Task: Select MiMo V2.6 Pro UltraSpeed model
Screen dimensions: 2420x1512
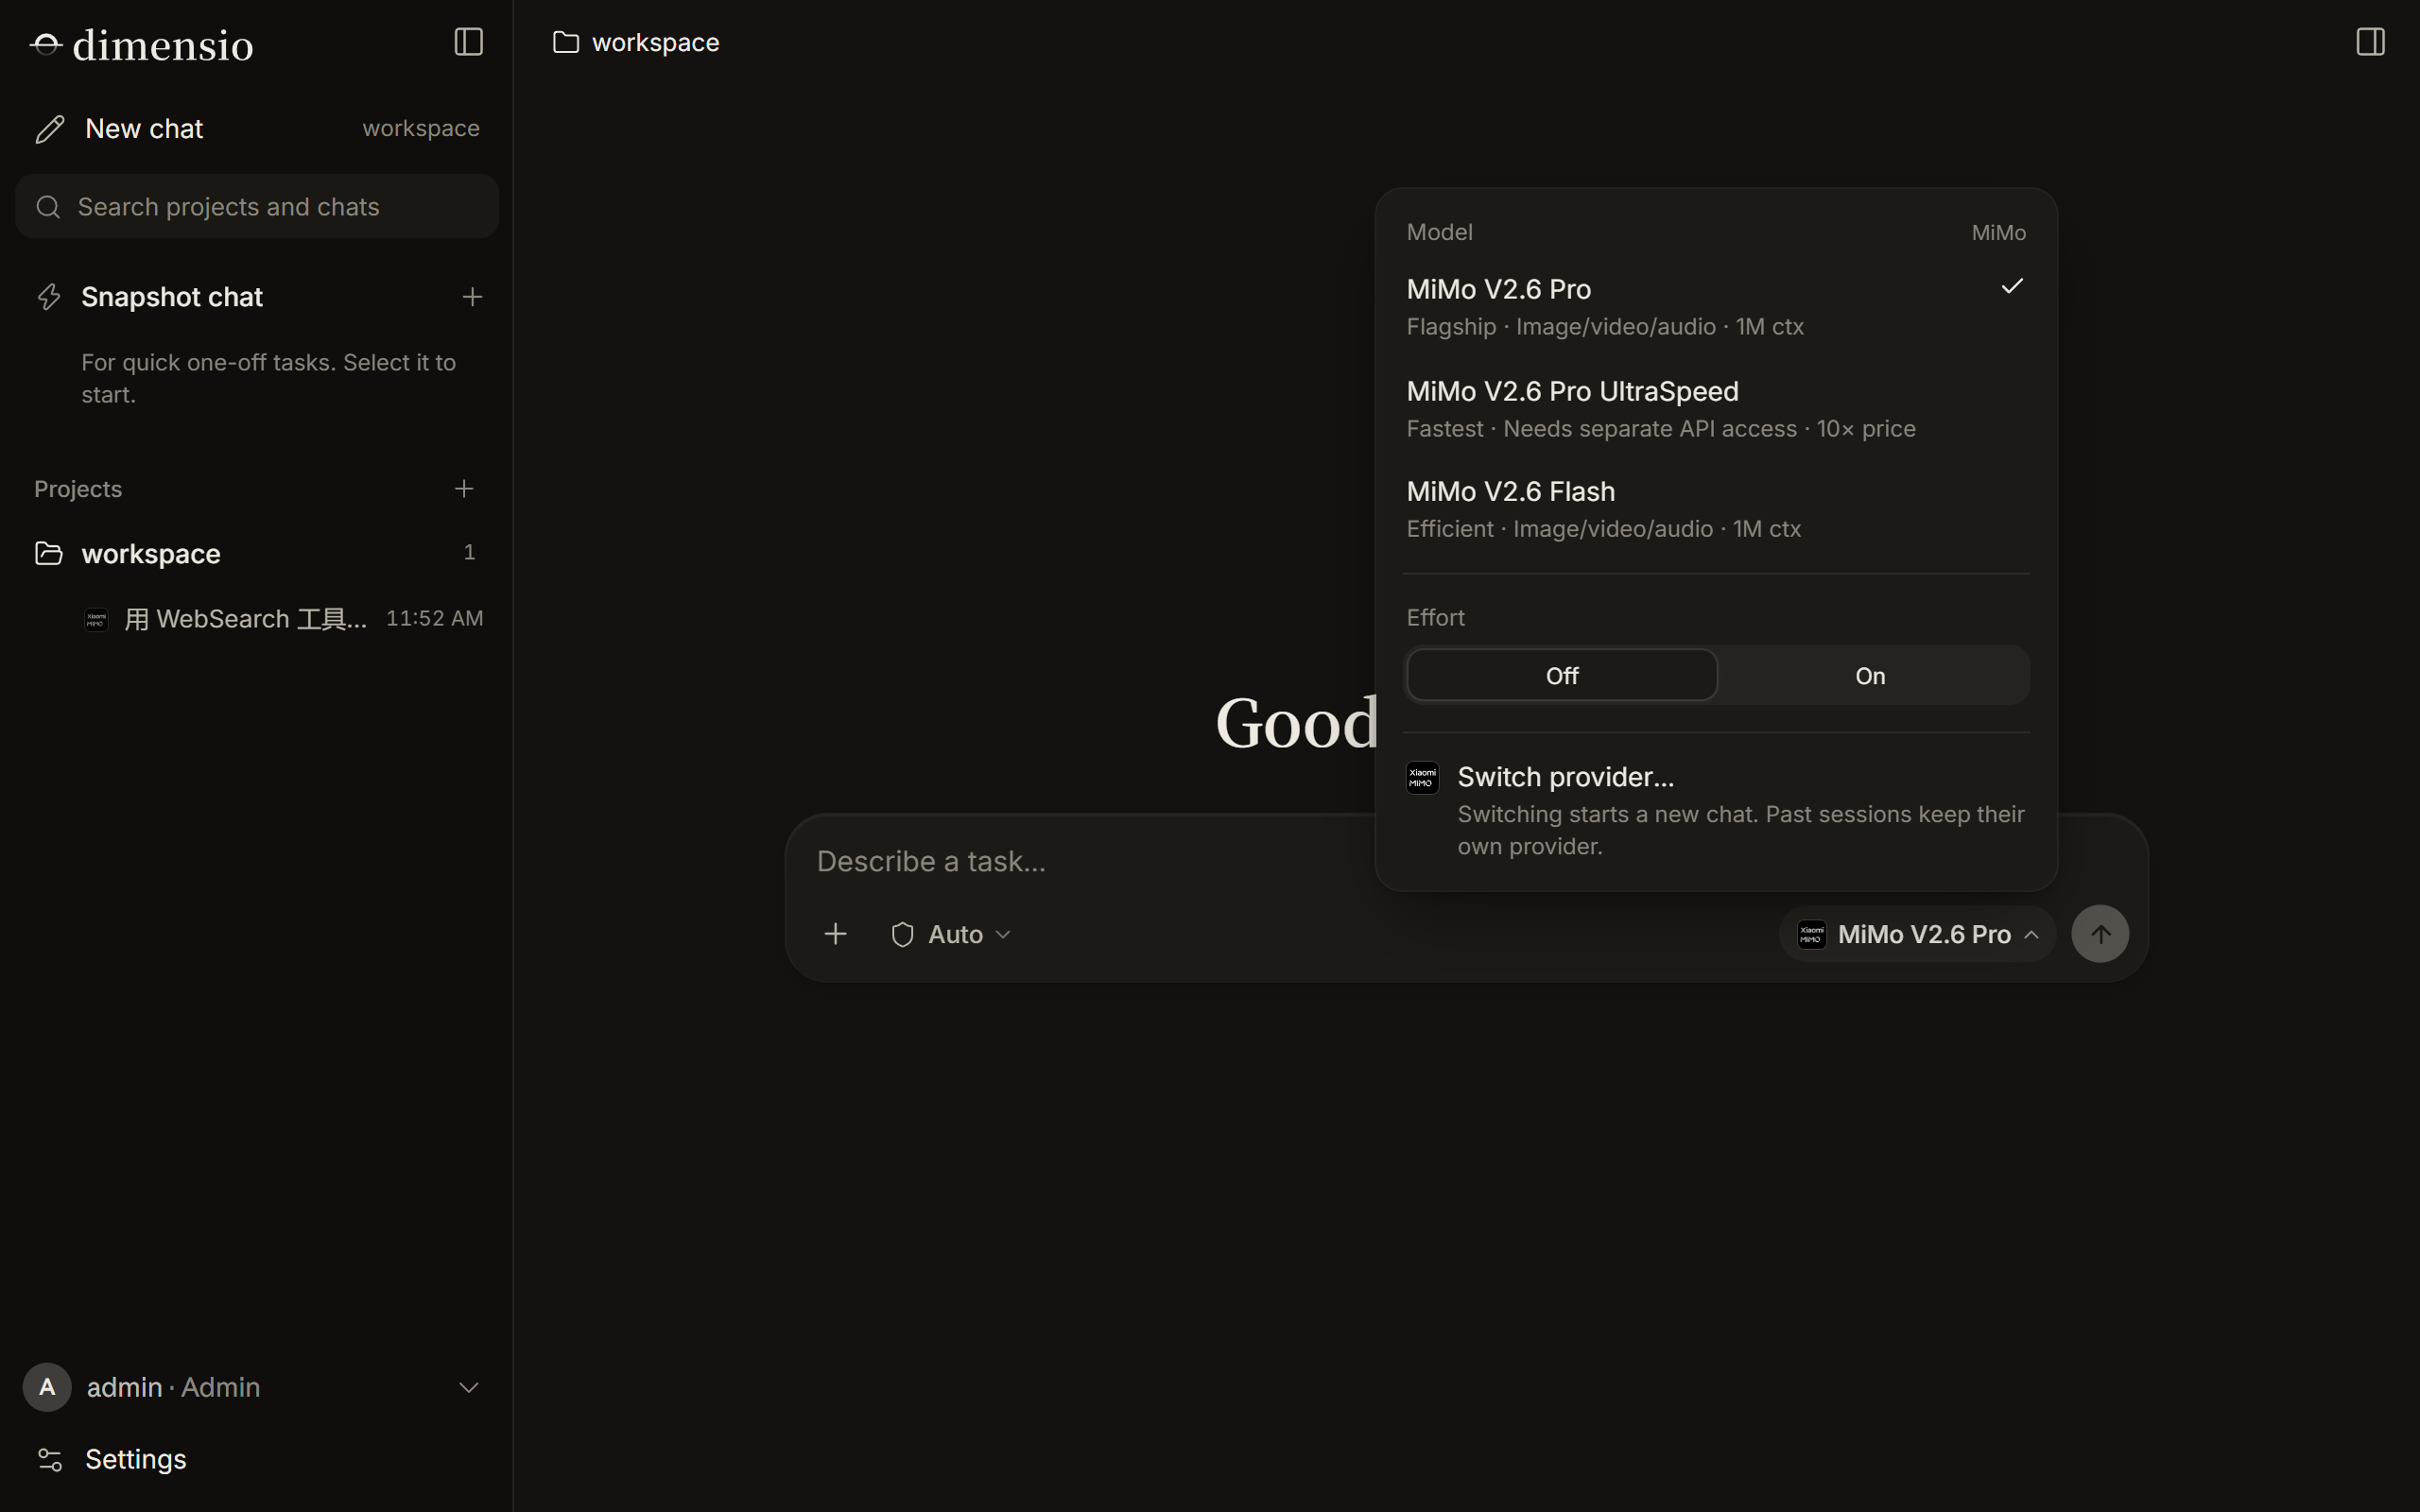Action: tap(1716, 408)
